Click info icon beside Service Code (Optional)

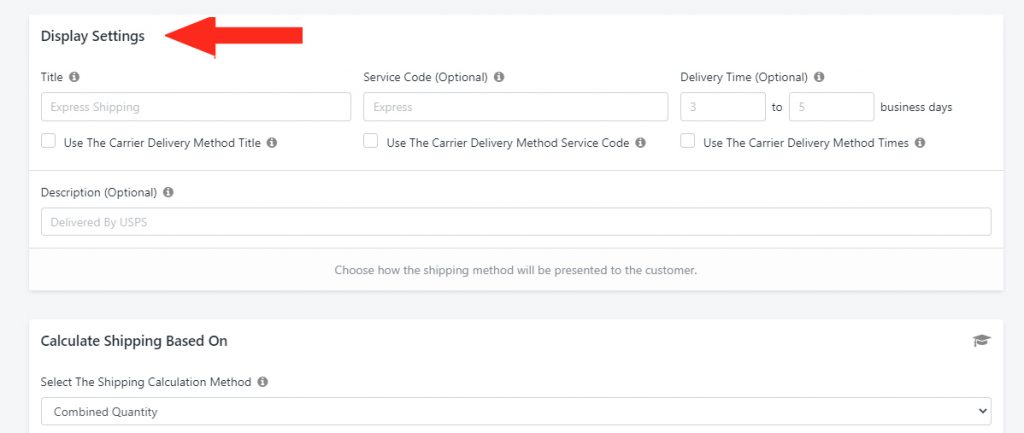499,77
